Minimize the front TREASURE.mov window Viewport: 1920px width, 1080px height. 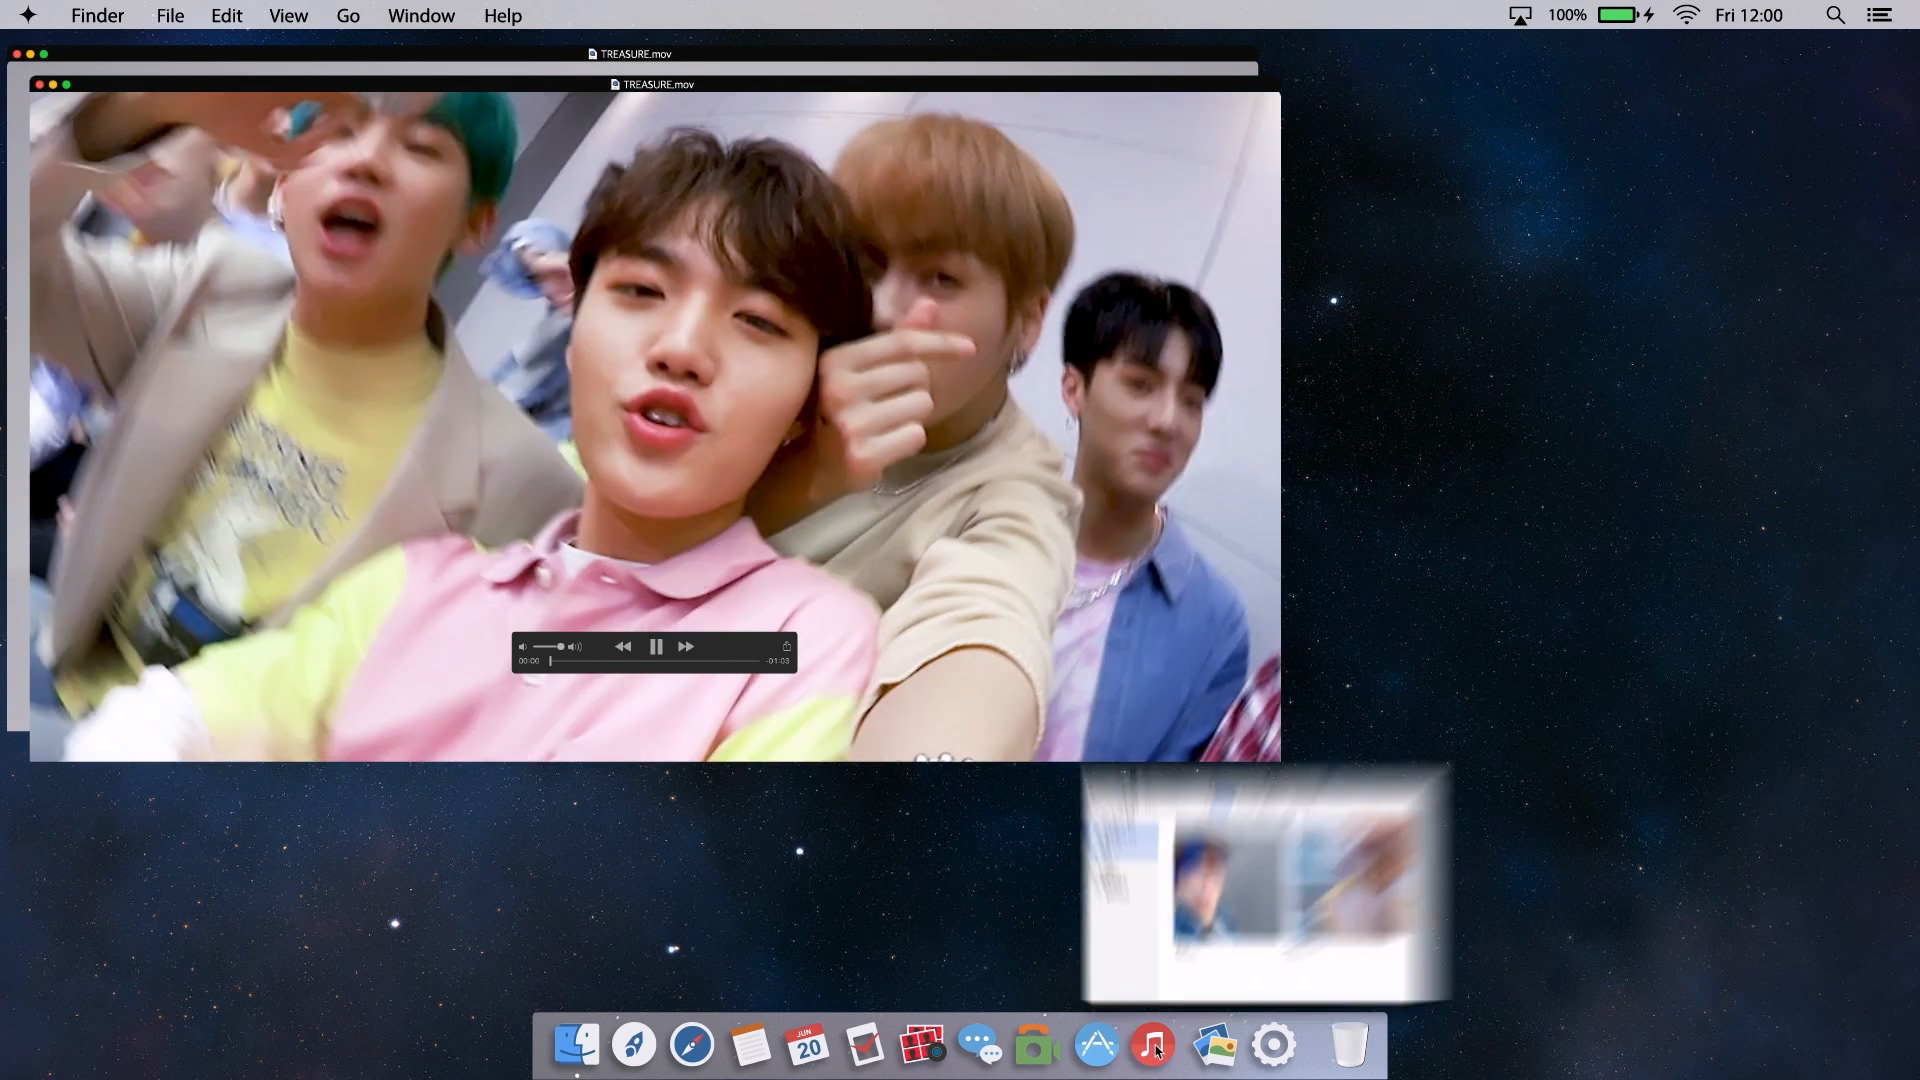pos(53,84)
